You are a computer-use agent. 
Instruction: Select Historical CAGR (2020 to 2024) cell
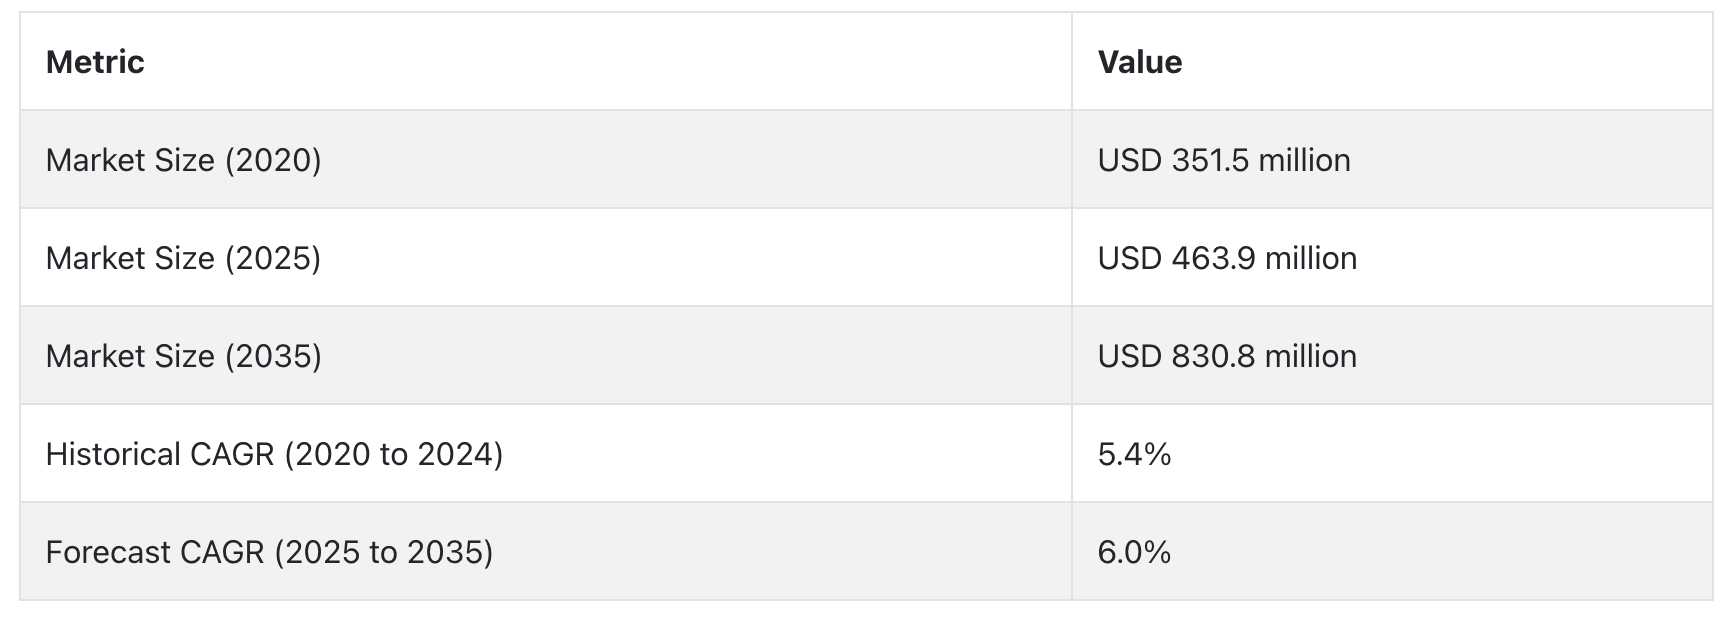tap(546, 454)
